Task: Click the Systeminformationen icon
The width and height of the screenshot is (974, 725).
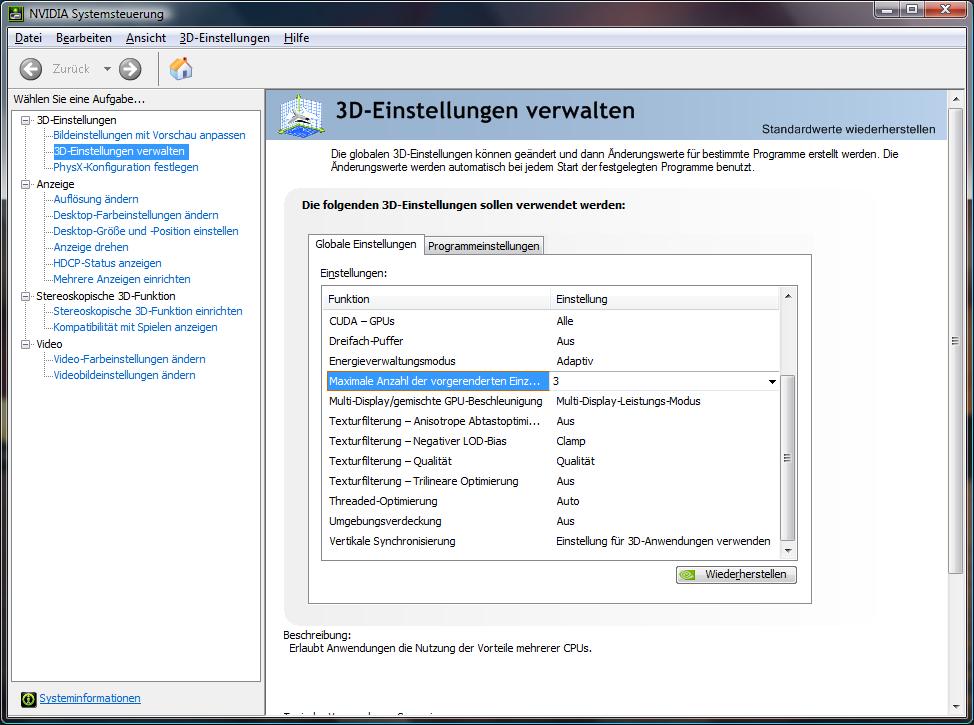Action: click(x=28, y=699)
